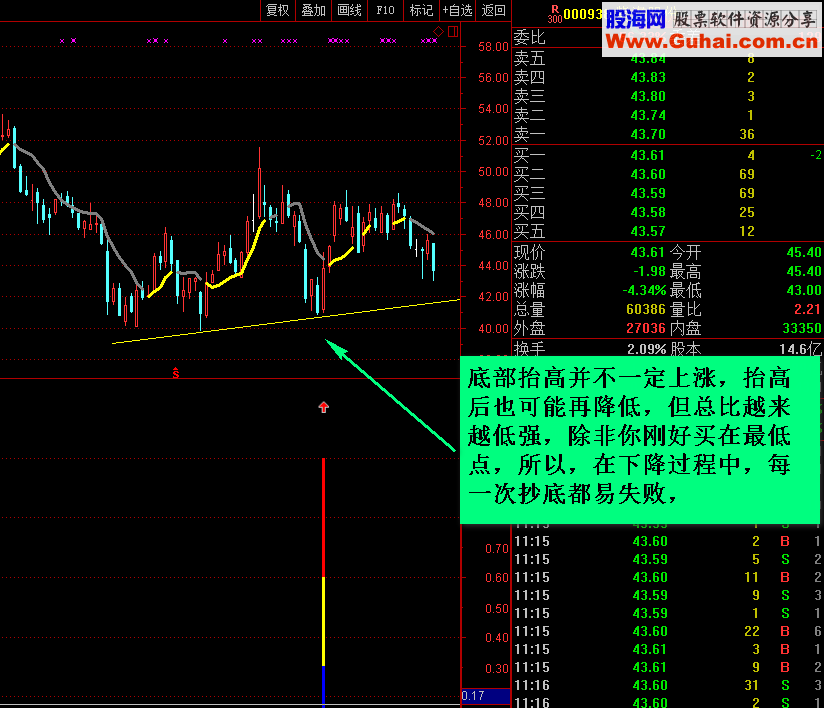Select the 卖三 price 43.80
Screen dimensions: 824x708
point(648,96)
